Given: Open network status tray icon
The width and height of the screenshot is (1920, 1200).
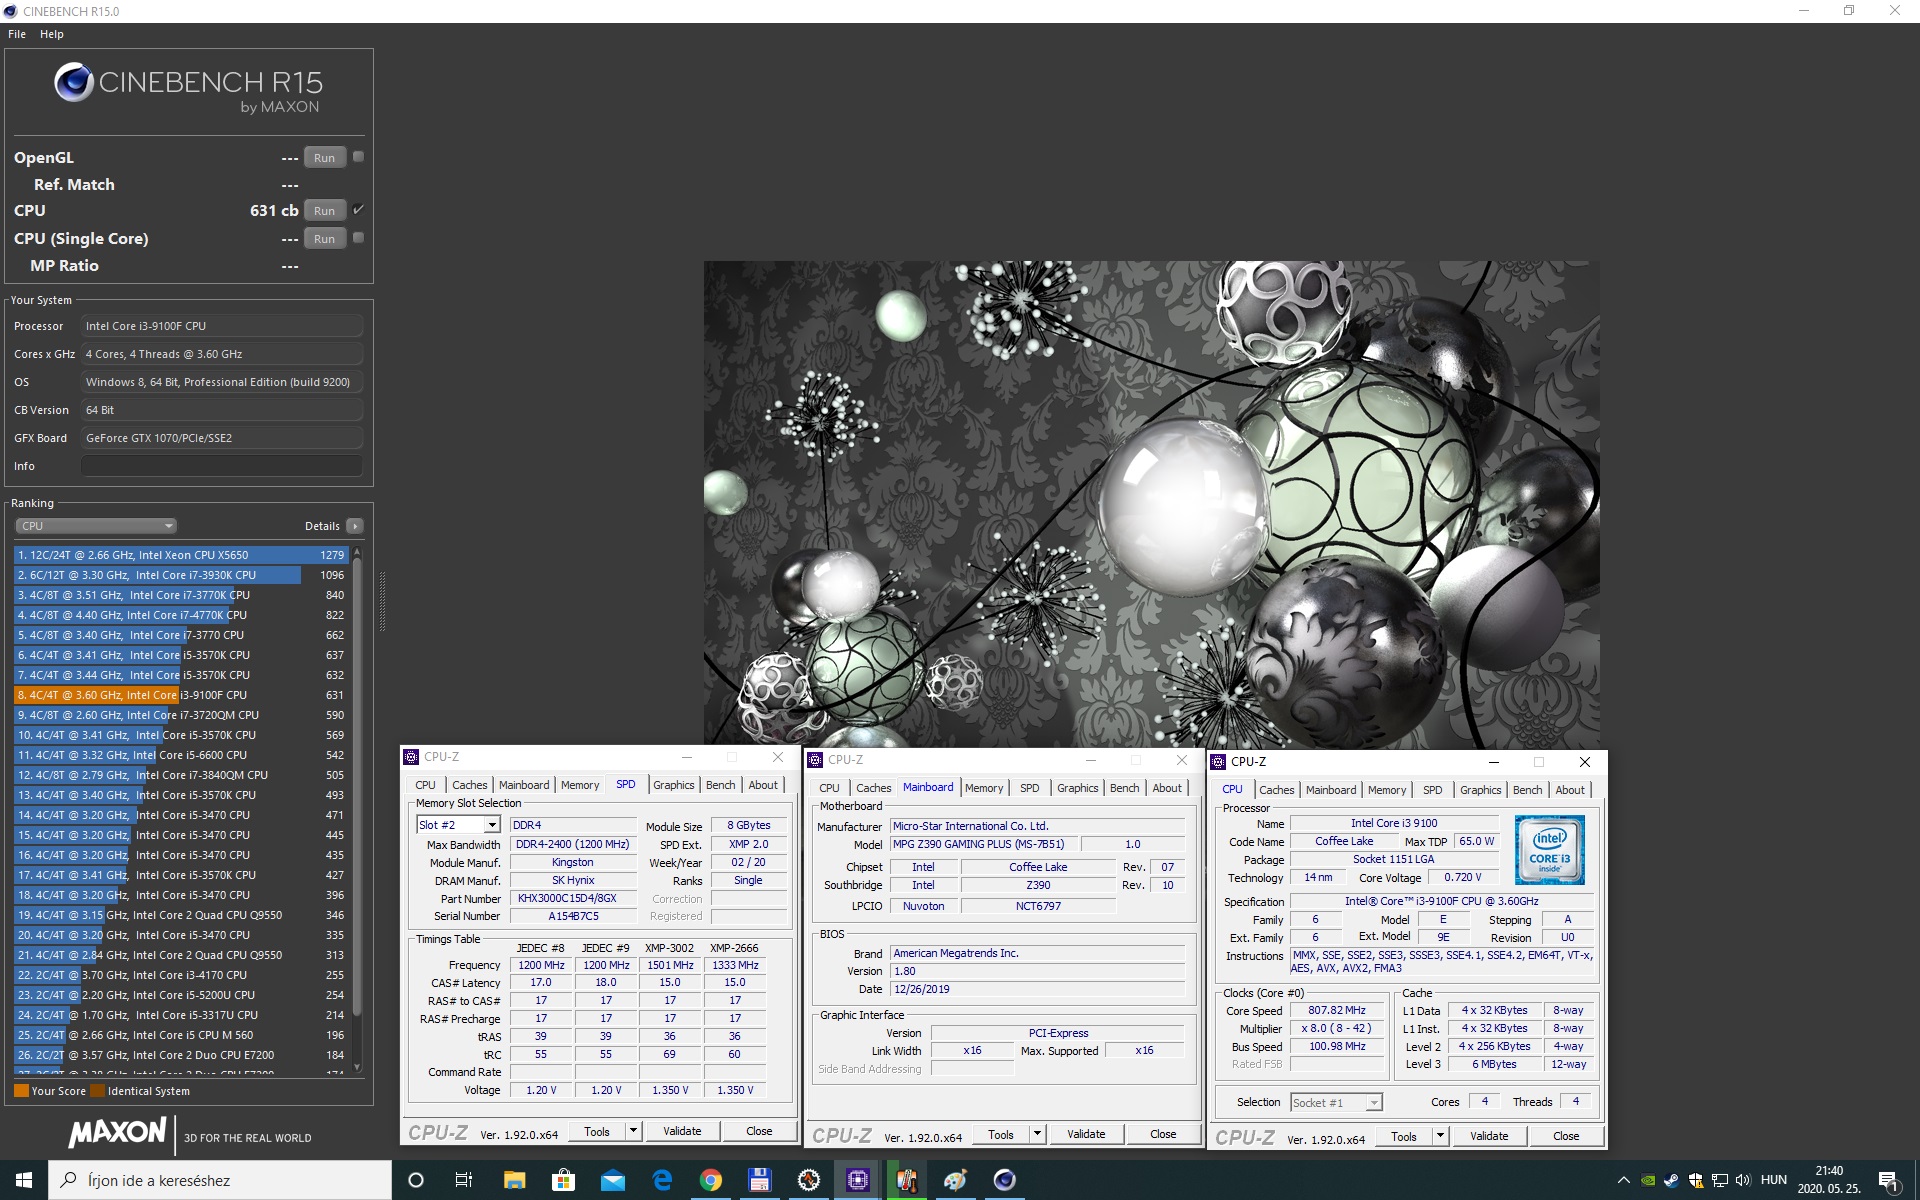Looking at the screenshot, I should pos(1720,1180).
